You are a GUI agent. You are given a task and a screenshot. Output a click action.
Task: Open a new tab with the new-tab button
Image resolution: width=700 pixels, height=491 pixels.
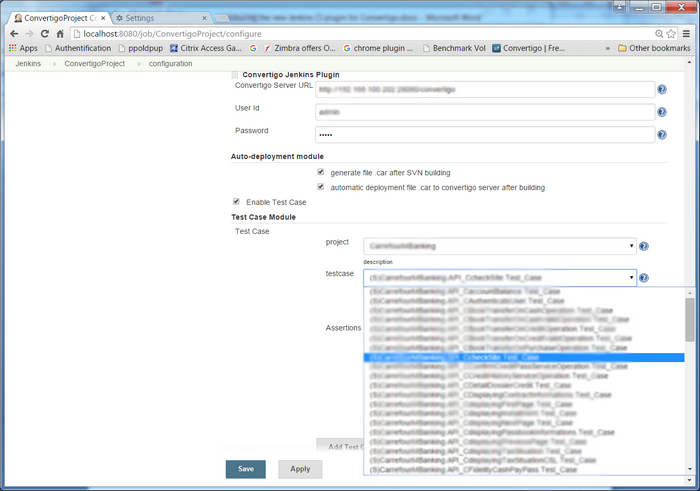[221, 18]
